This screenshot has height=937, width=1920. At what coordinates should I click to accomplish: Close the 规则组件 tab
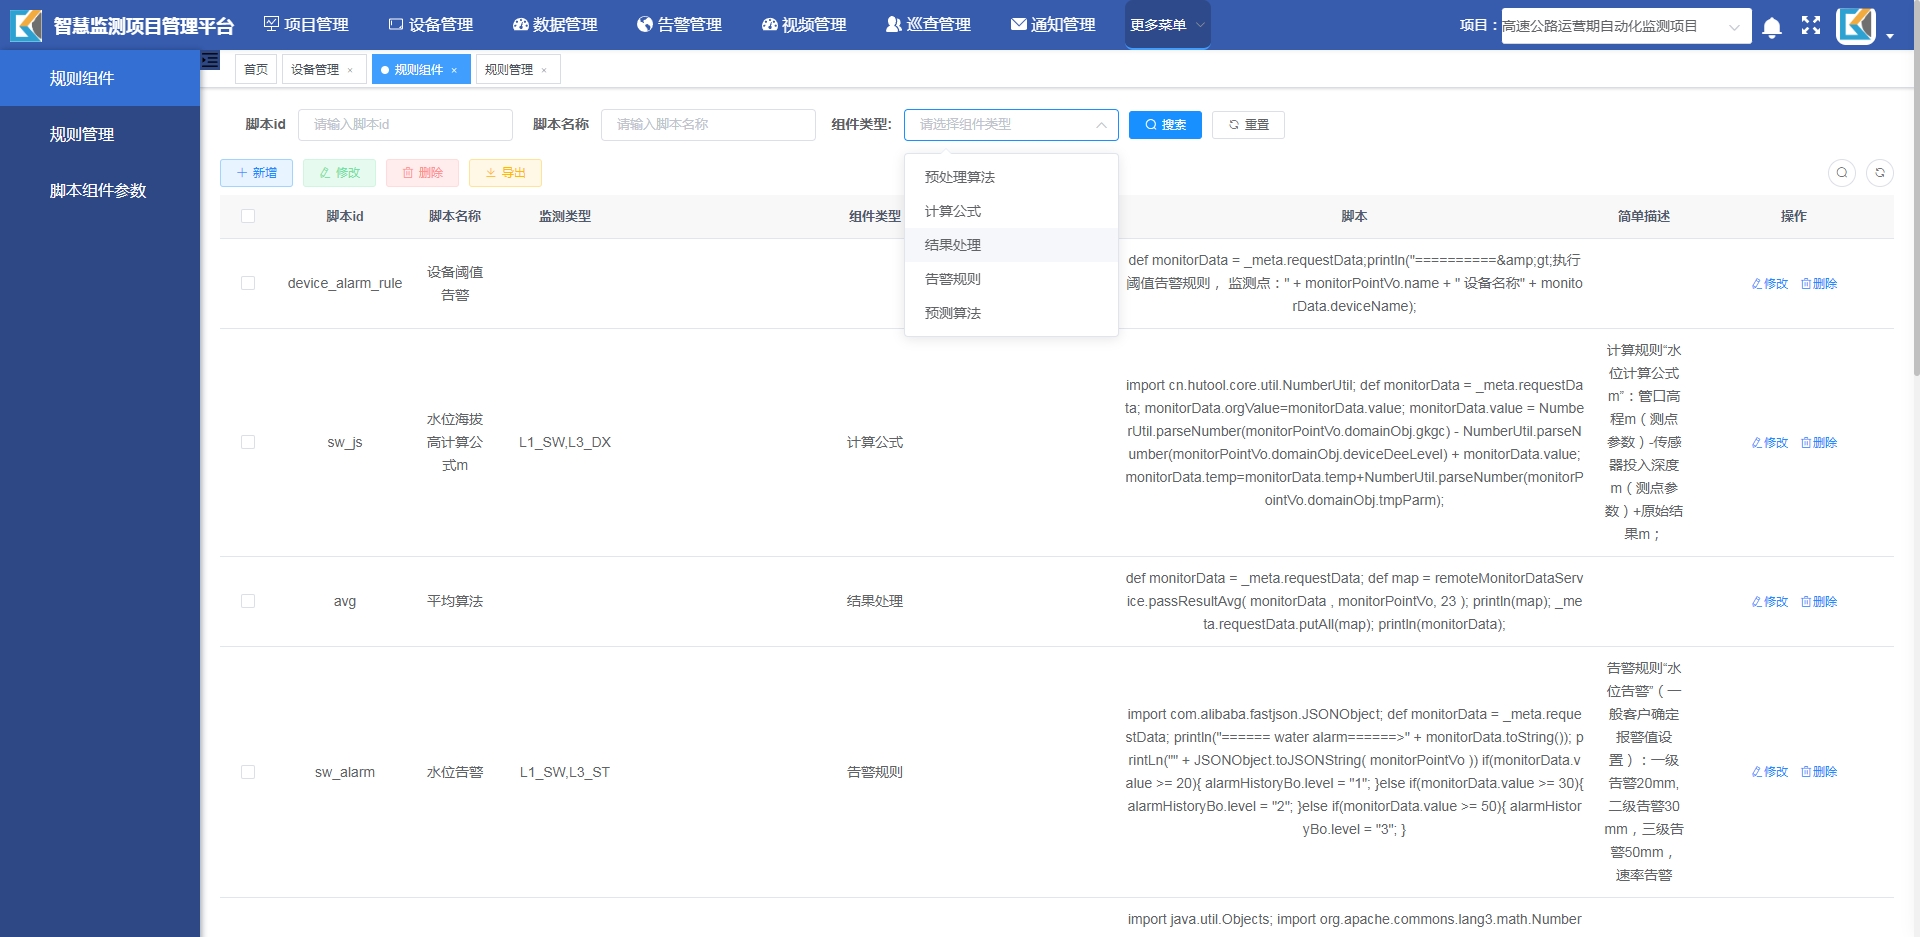[x=454, y=70]
